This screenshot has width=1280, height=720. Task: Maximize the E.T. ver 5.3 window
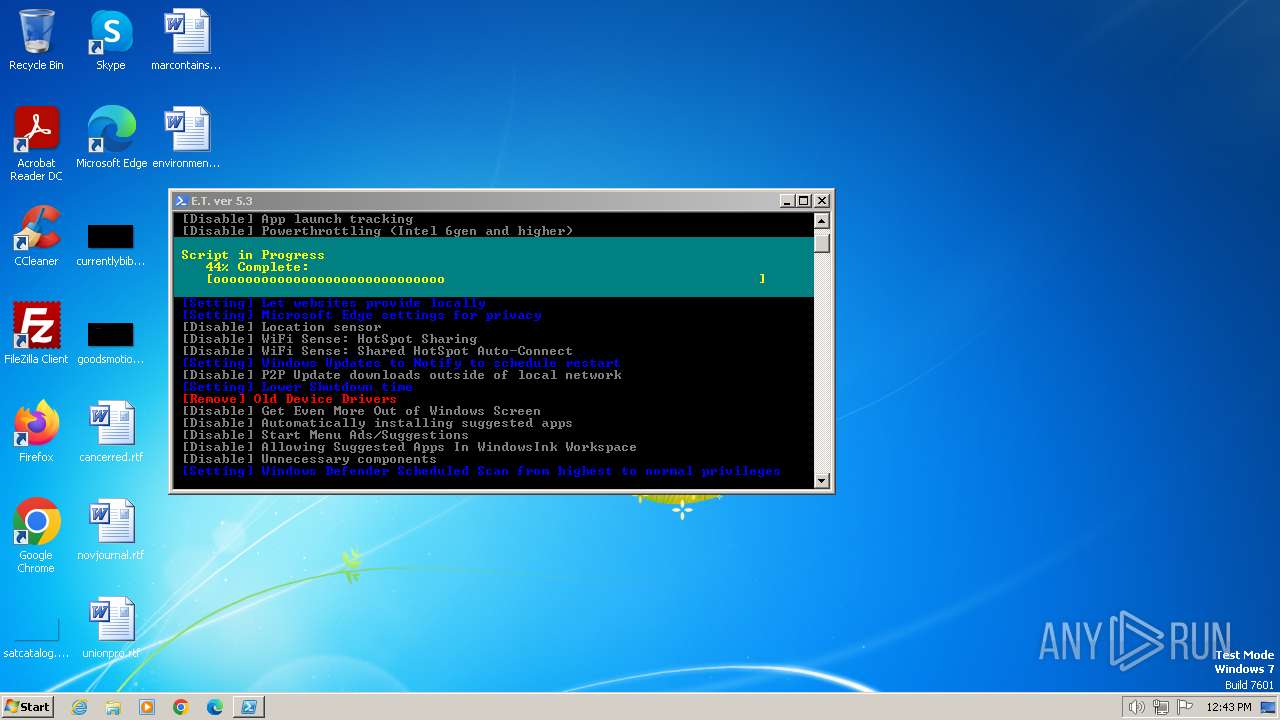pos(804,201)
